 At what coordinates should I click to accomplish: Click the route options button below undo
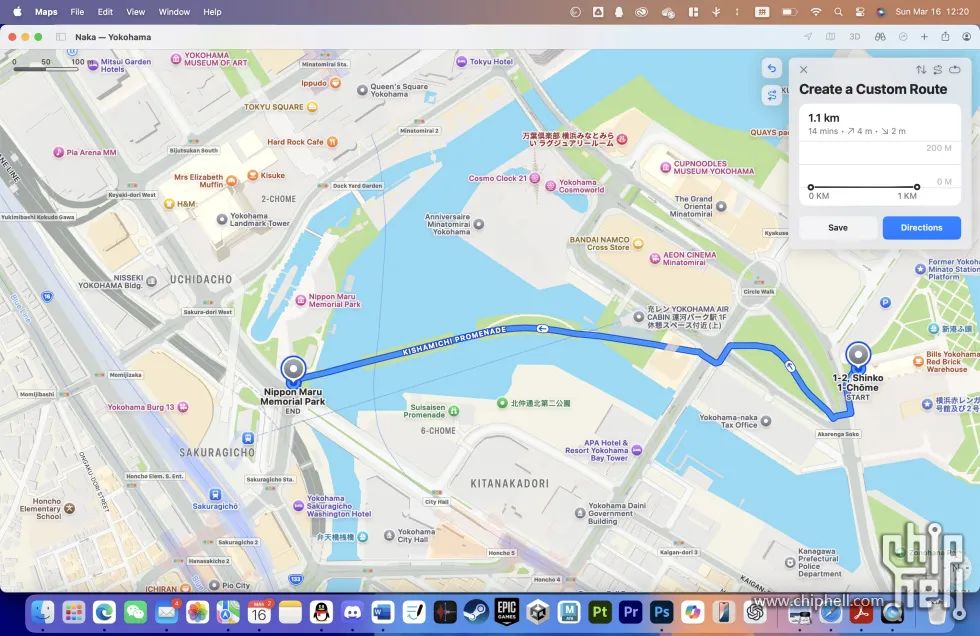(x=772, y=95)
